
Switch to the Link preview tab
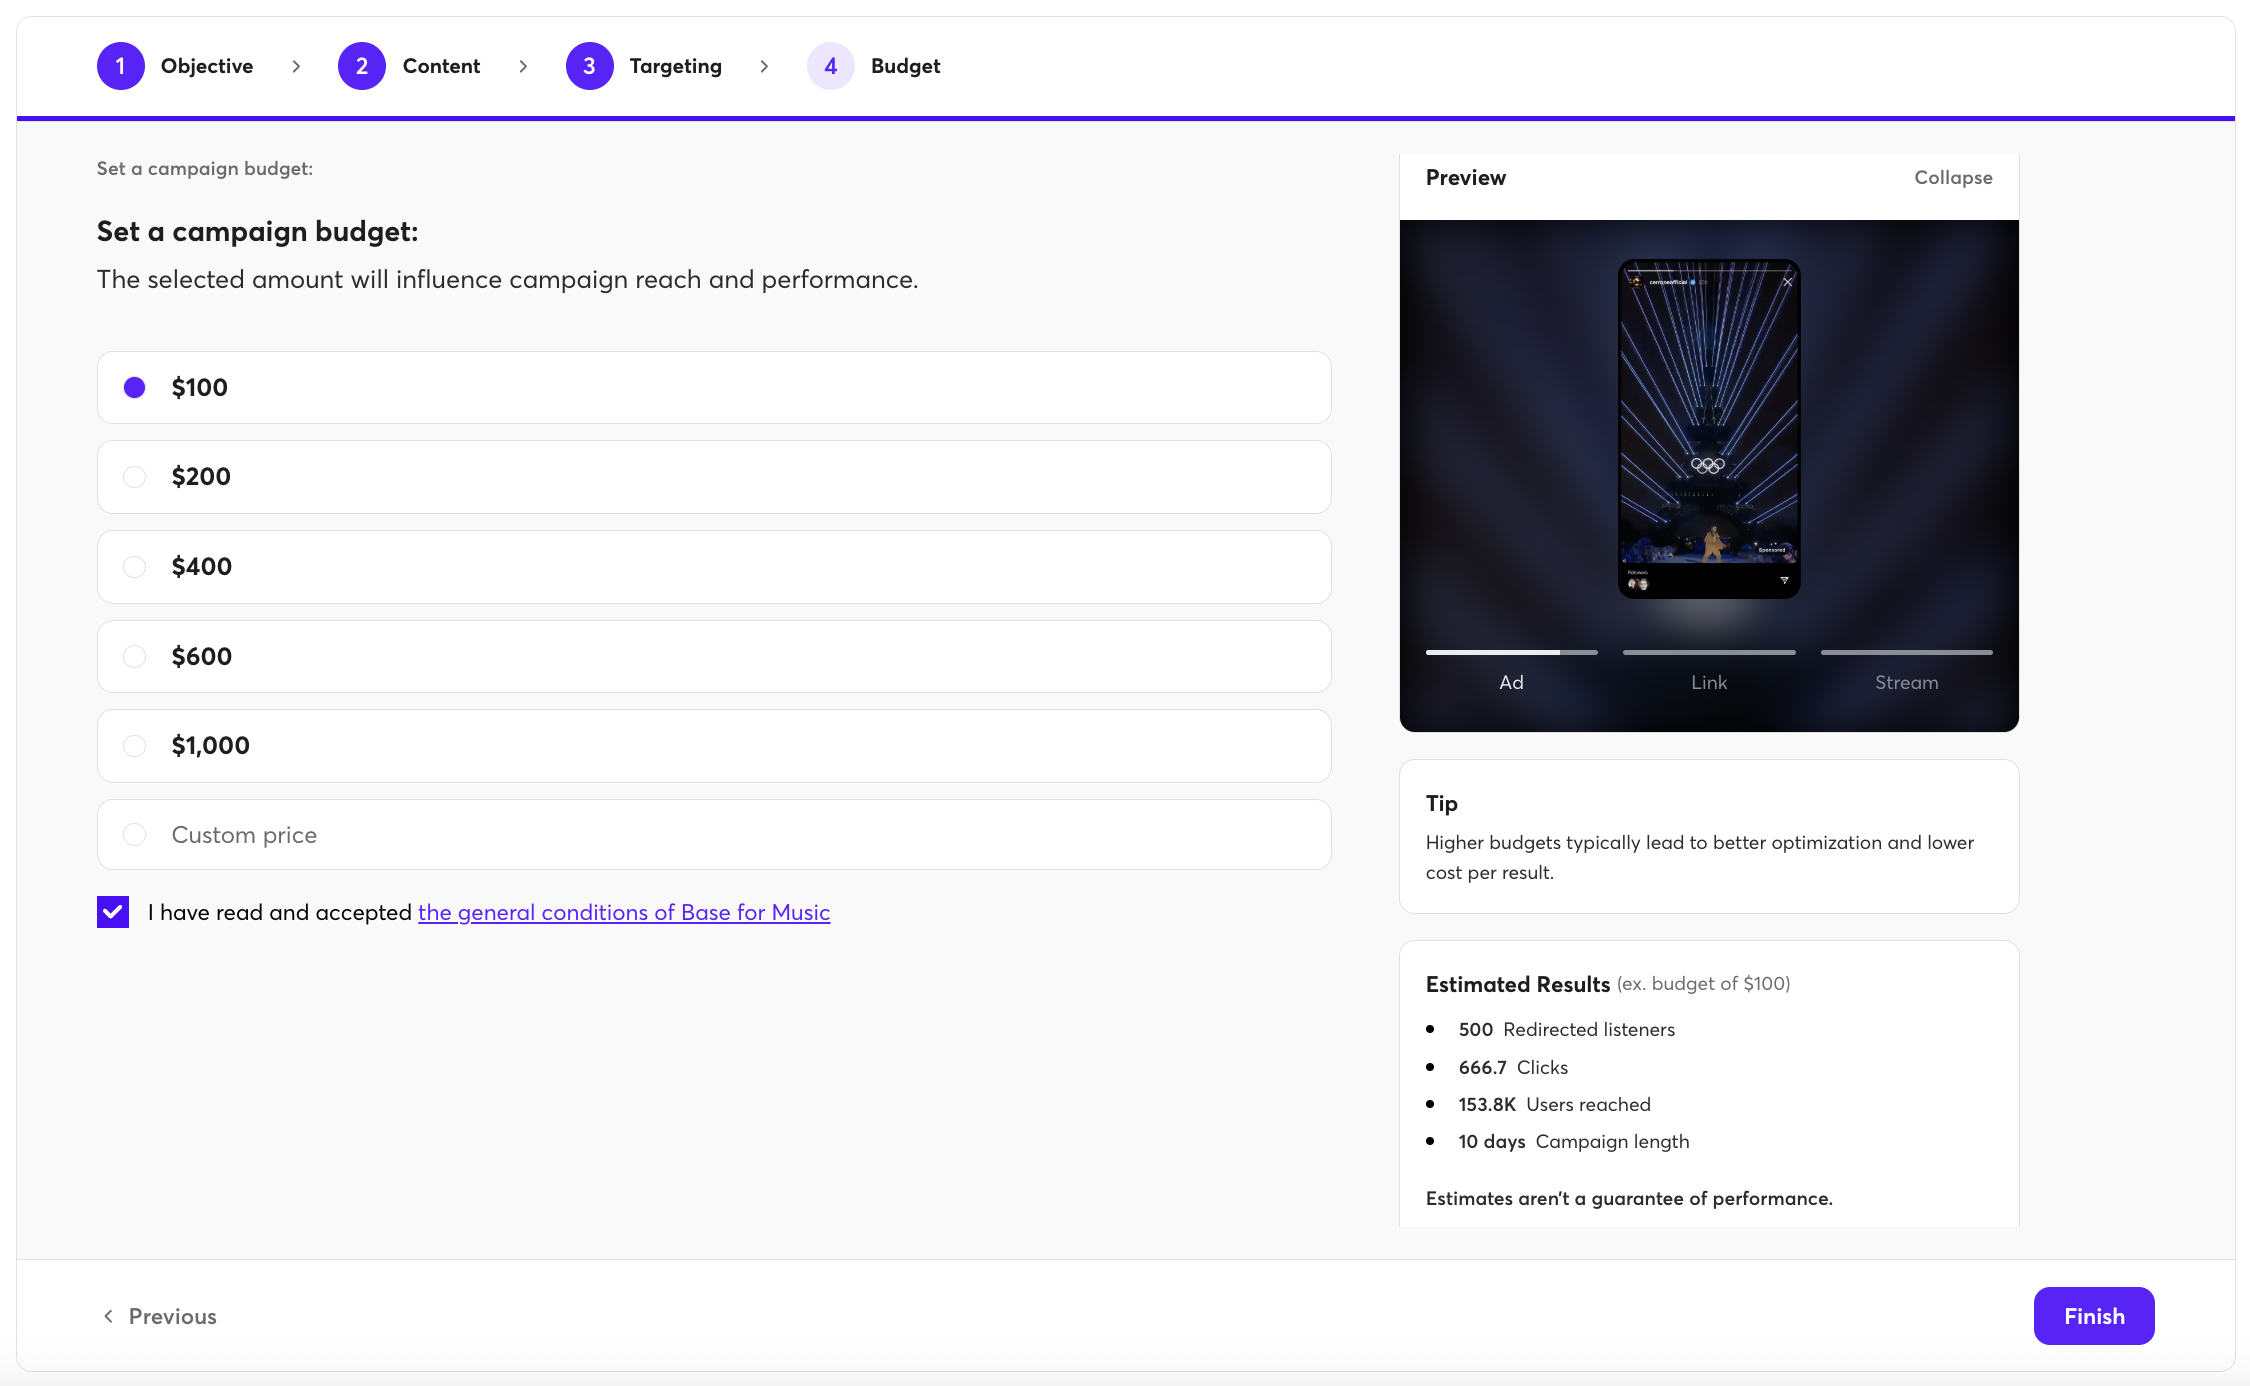1708,682
